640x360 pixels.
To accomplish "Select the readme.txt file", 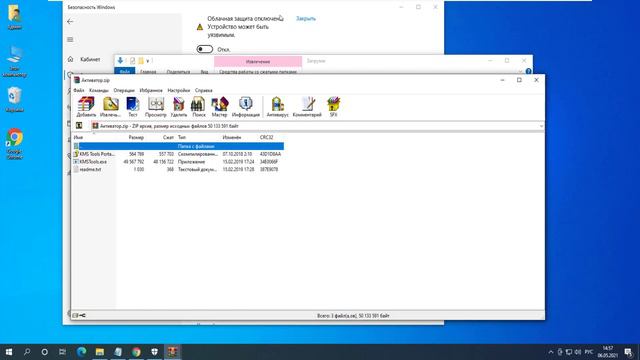I will [178, 169].
